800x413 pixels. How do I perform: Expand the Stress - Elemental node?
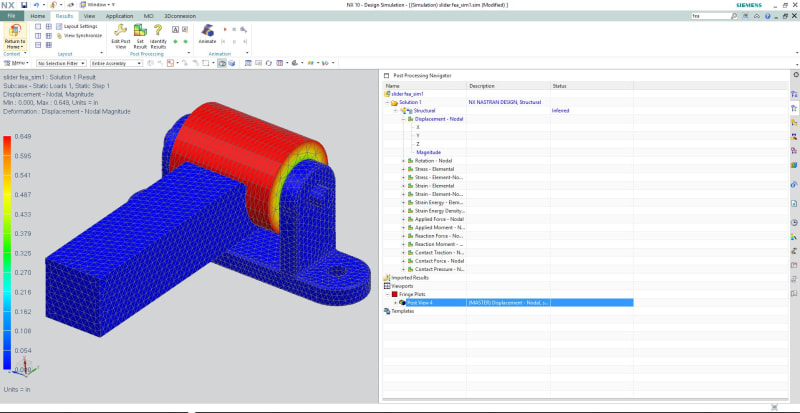pos(403,169)
